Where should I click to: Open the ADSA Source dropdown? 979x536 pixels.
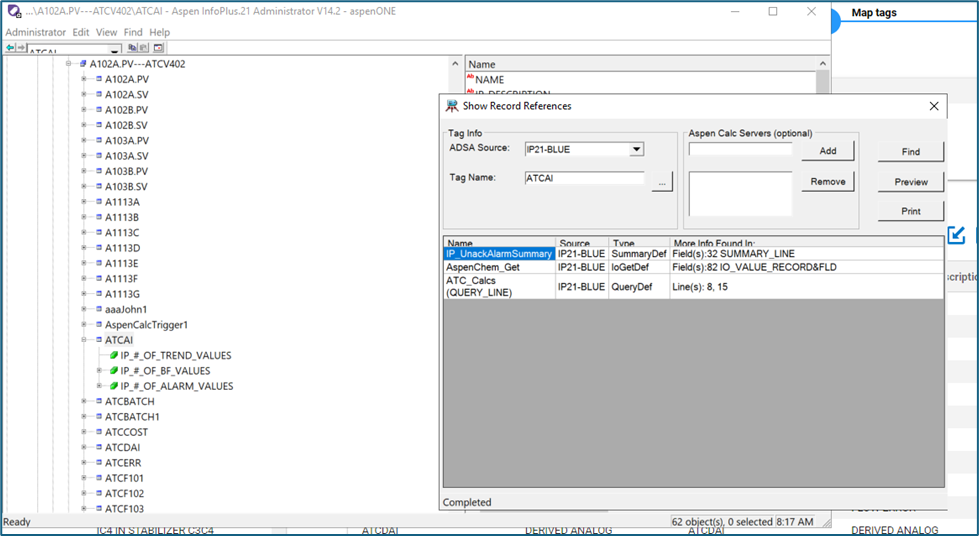pyautogui.click(x=636, y=149)
